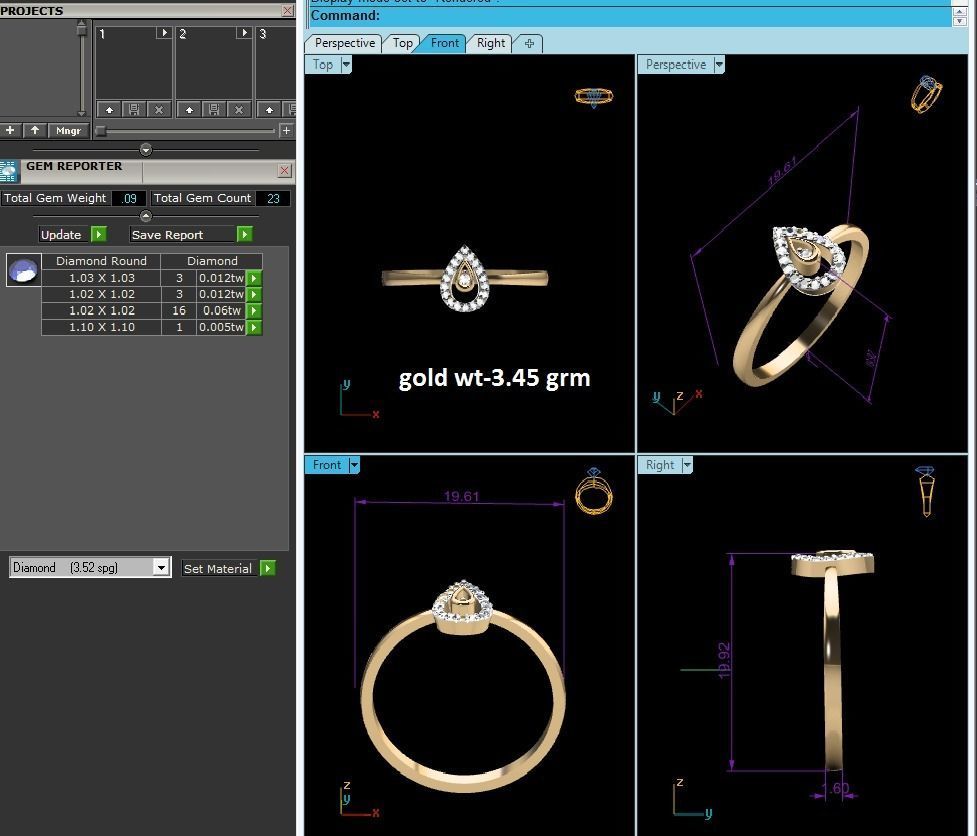Open the Right viewport title dropdown
This screenshot has width=977, height=836.
[x=687, y=465]
